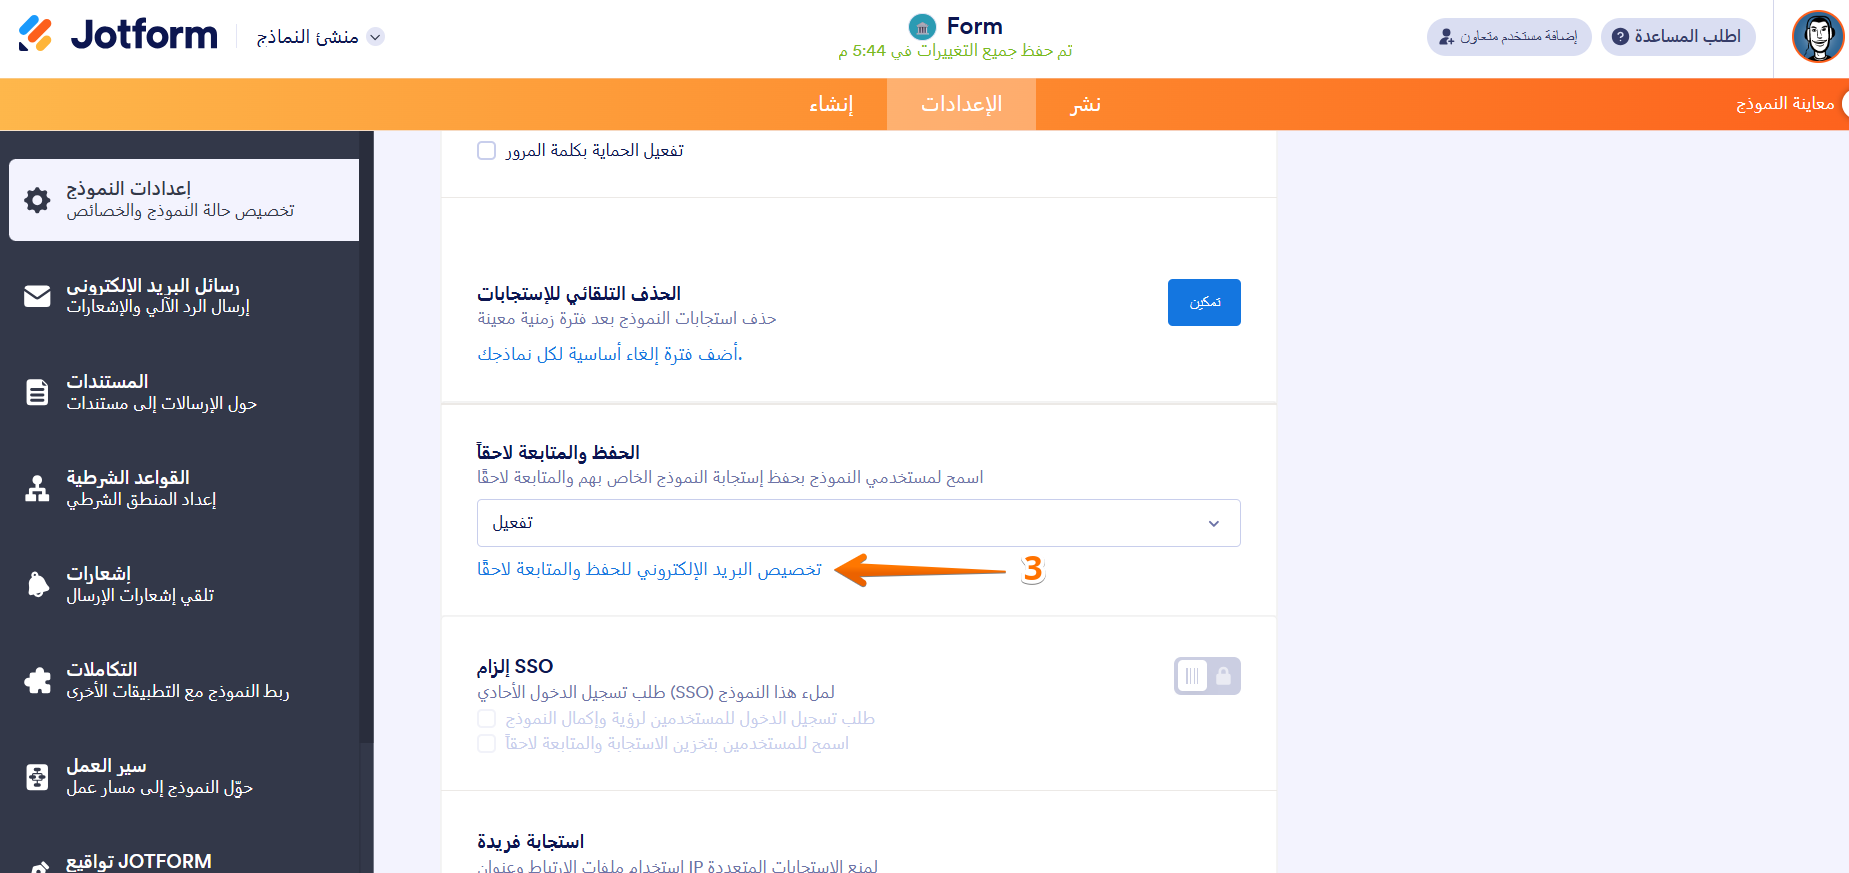Open المستندات sidebar section

[184, 392]
